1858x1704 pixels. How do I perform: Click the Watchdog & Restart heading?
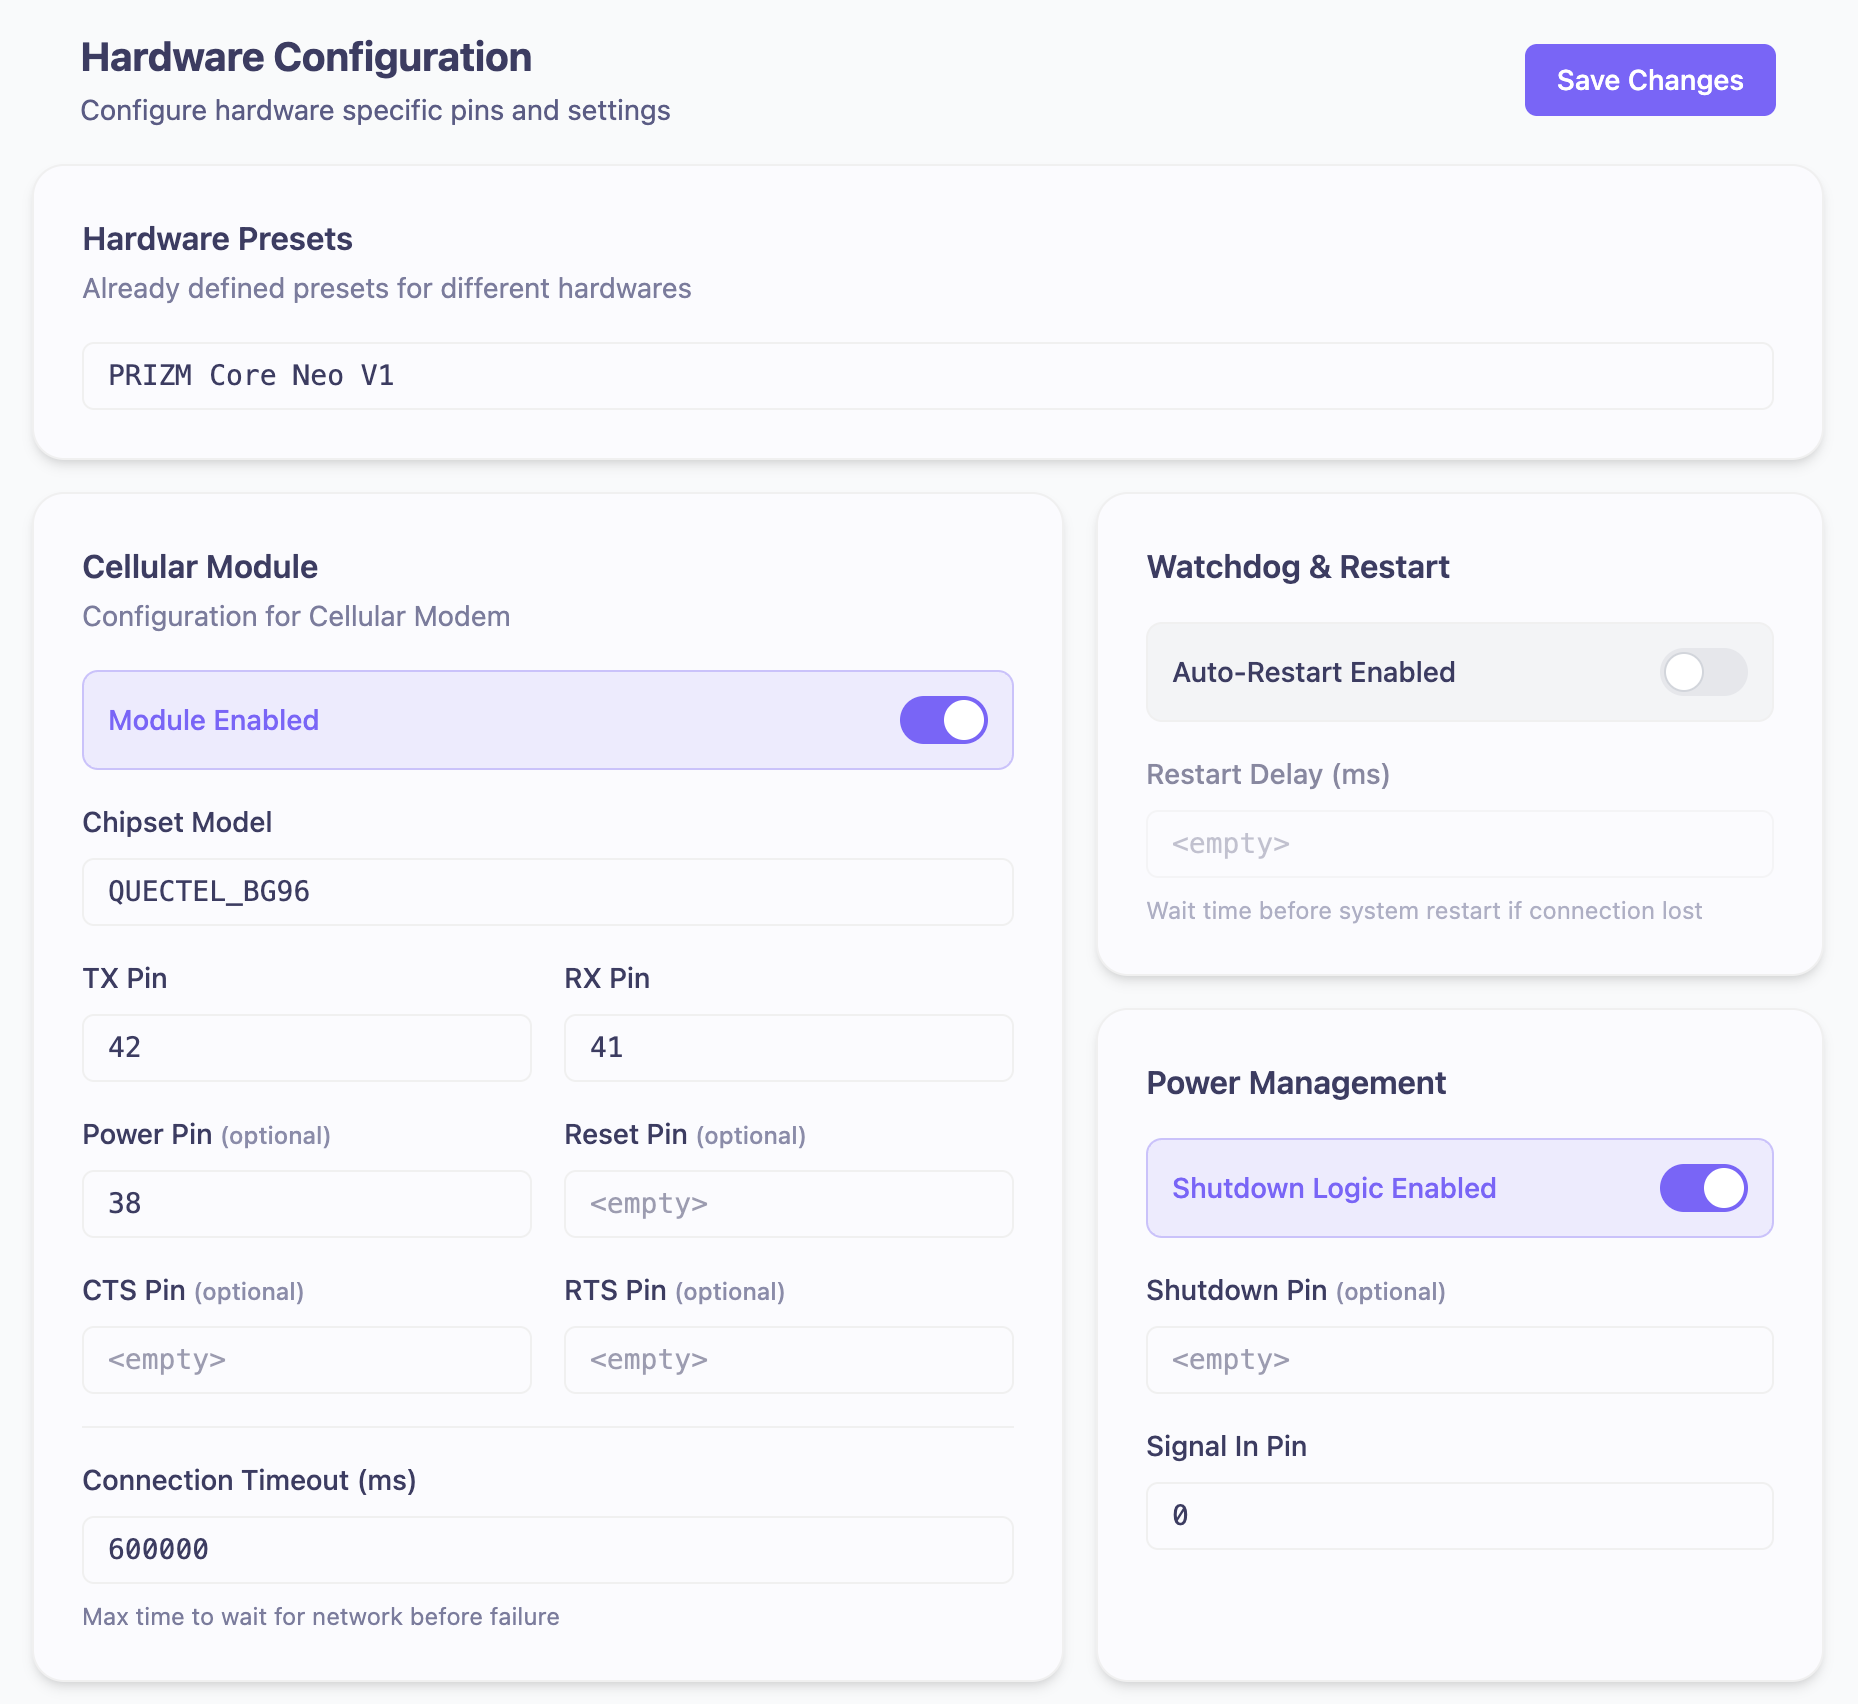pos(1298,567)
